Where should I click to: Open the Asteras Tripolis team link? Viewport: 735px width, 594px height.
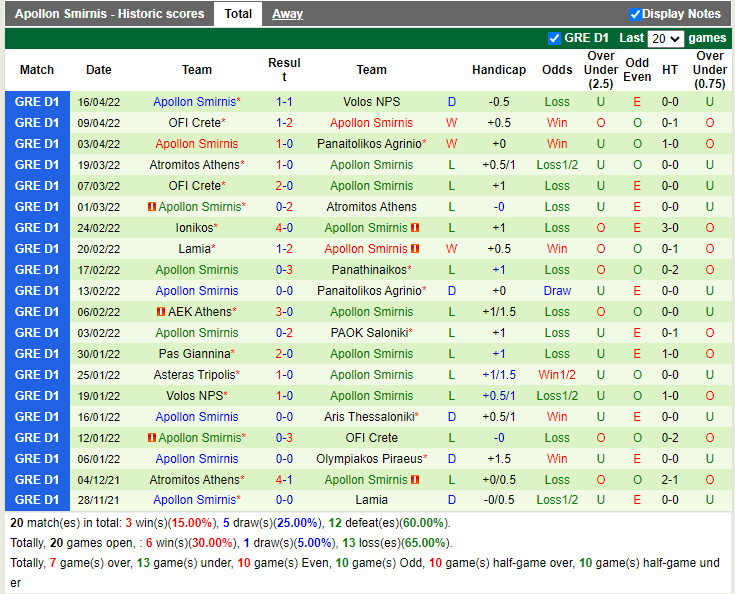click(194, 375)
